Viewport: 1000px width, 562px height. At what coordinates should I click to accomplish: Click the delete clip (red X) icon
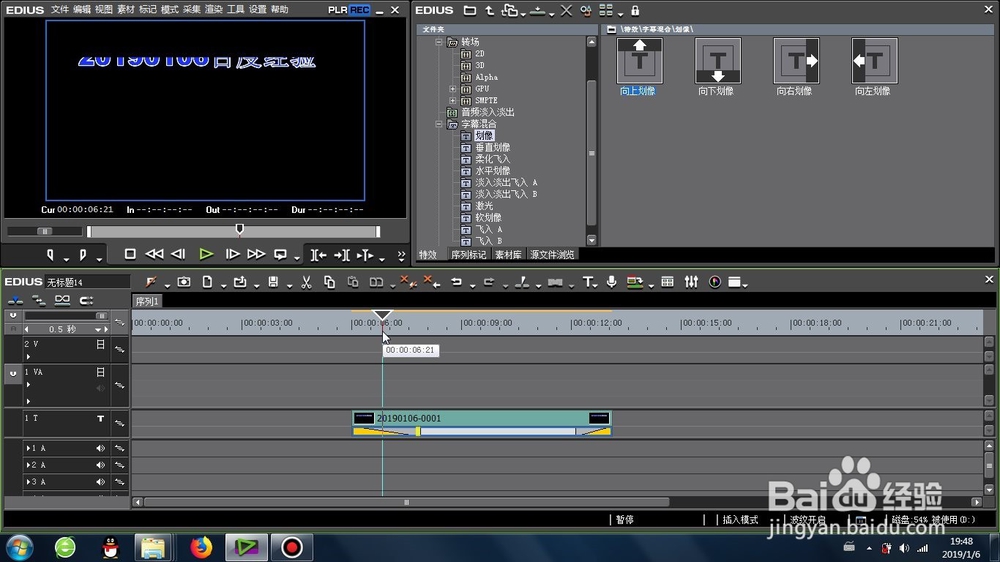407,282
